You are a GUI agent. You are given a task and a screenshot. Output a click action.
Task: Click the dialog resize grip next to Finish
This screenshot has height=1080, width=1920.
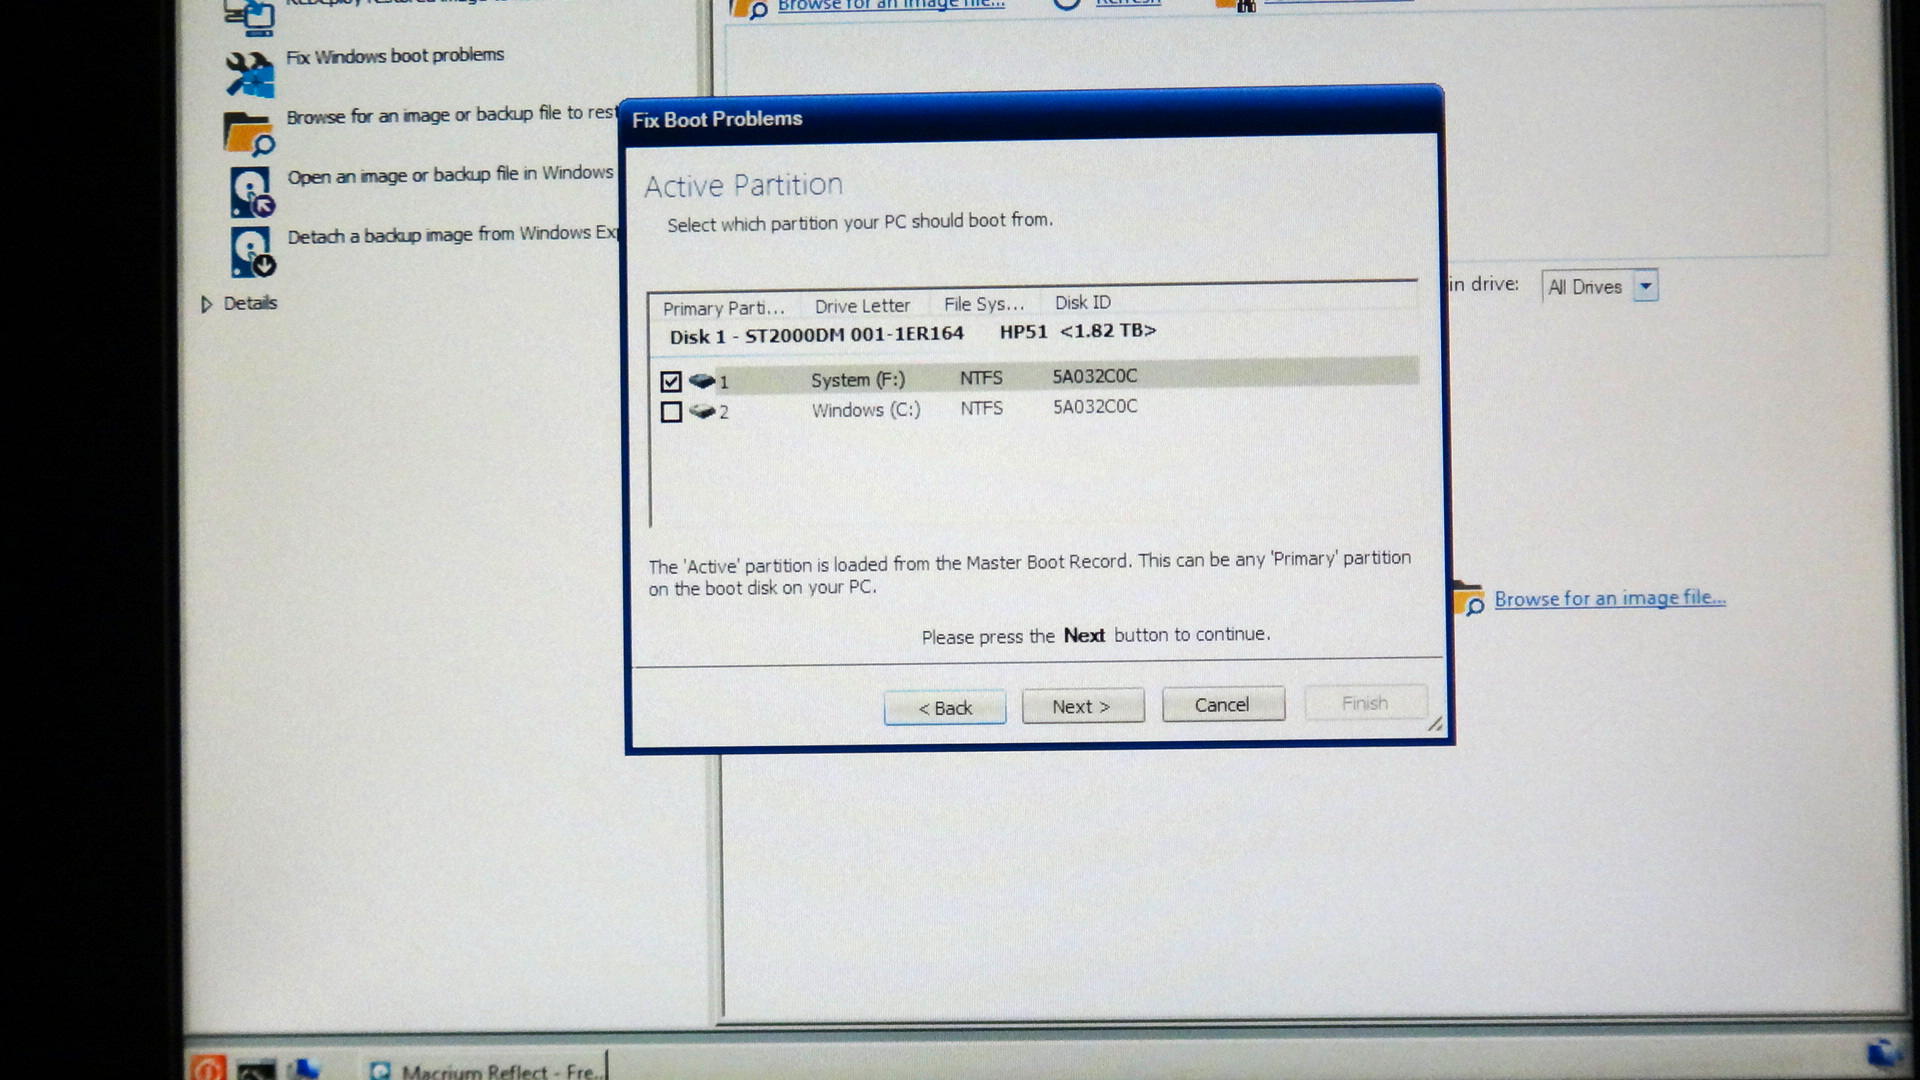click(x=1435, y=724)
